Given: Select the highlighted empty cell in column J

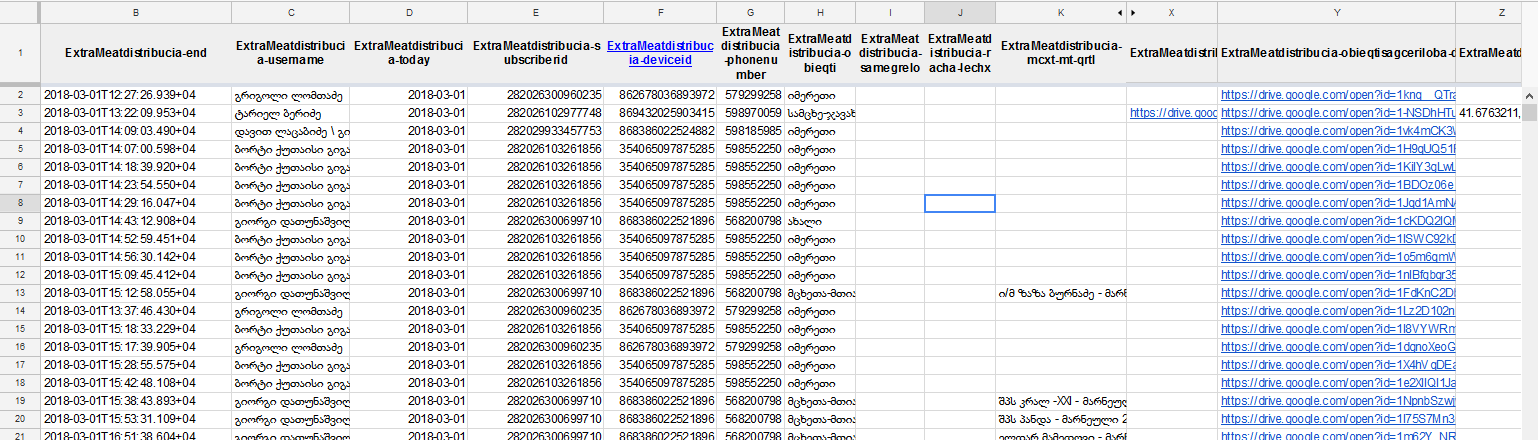Looking at the screenshot, I should 960,203.
